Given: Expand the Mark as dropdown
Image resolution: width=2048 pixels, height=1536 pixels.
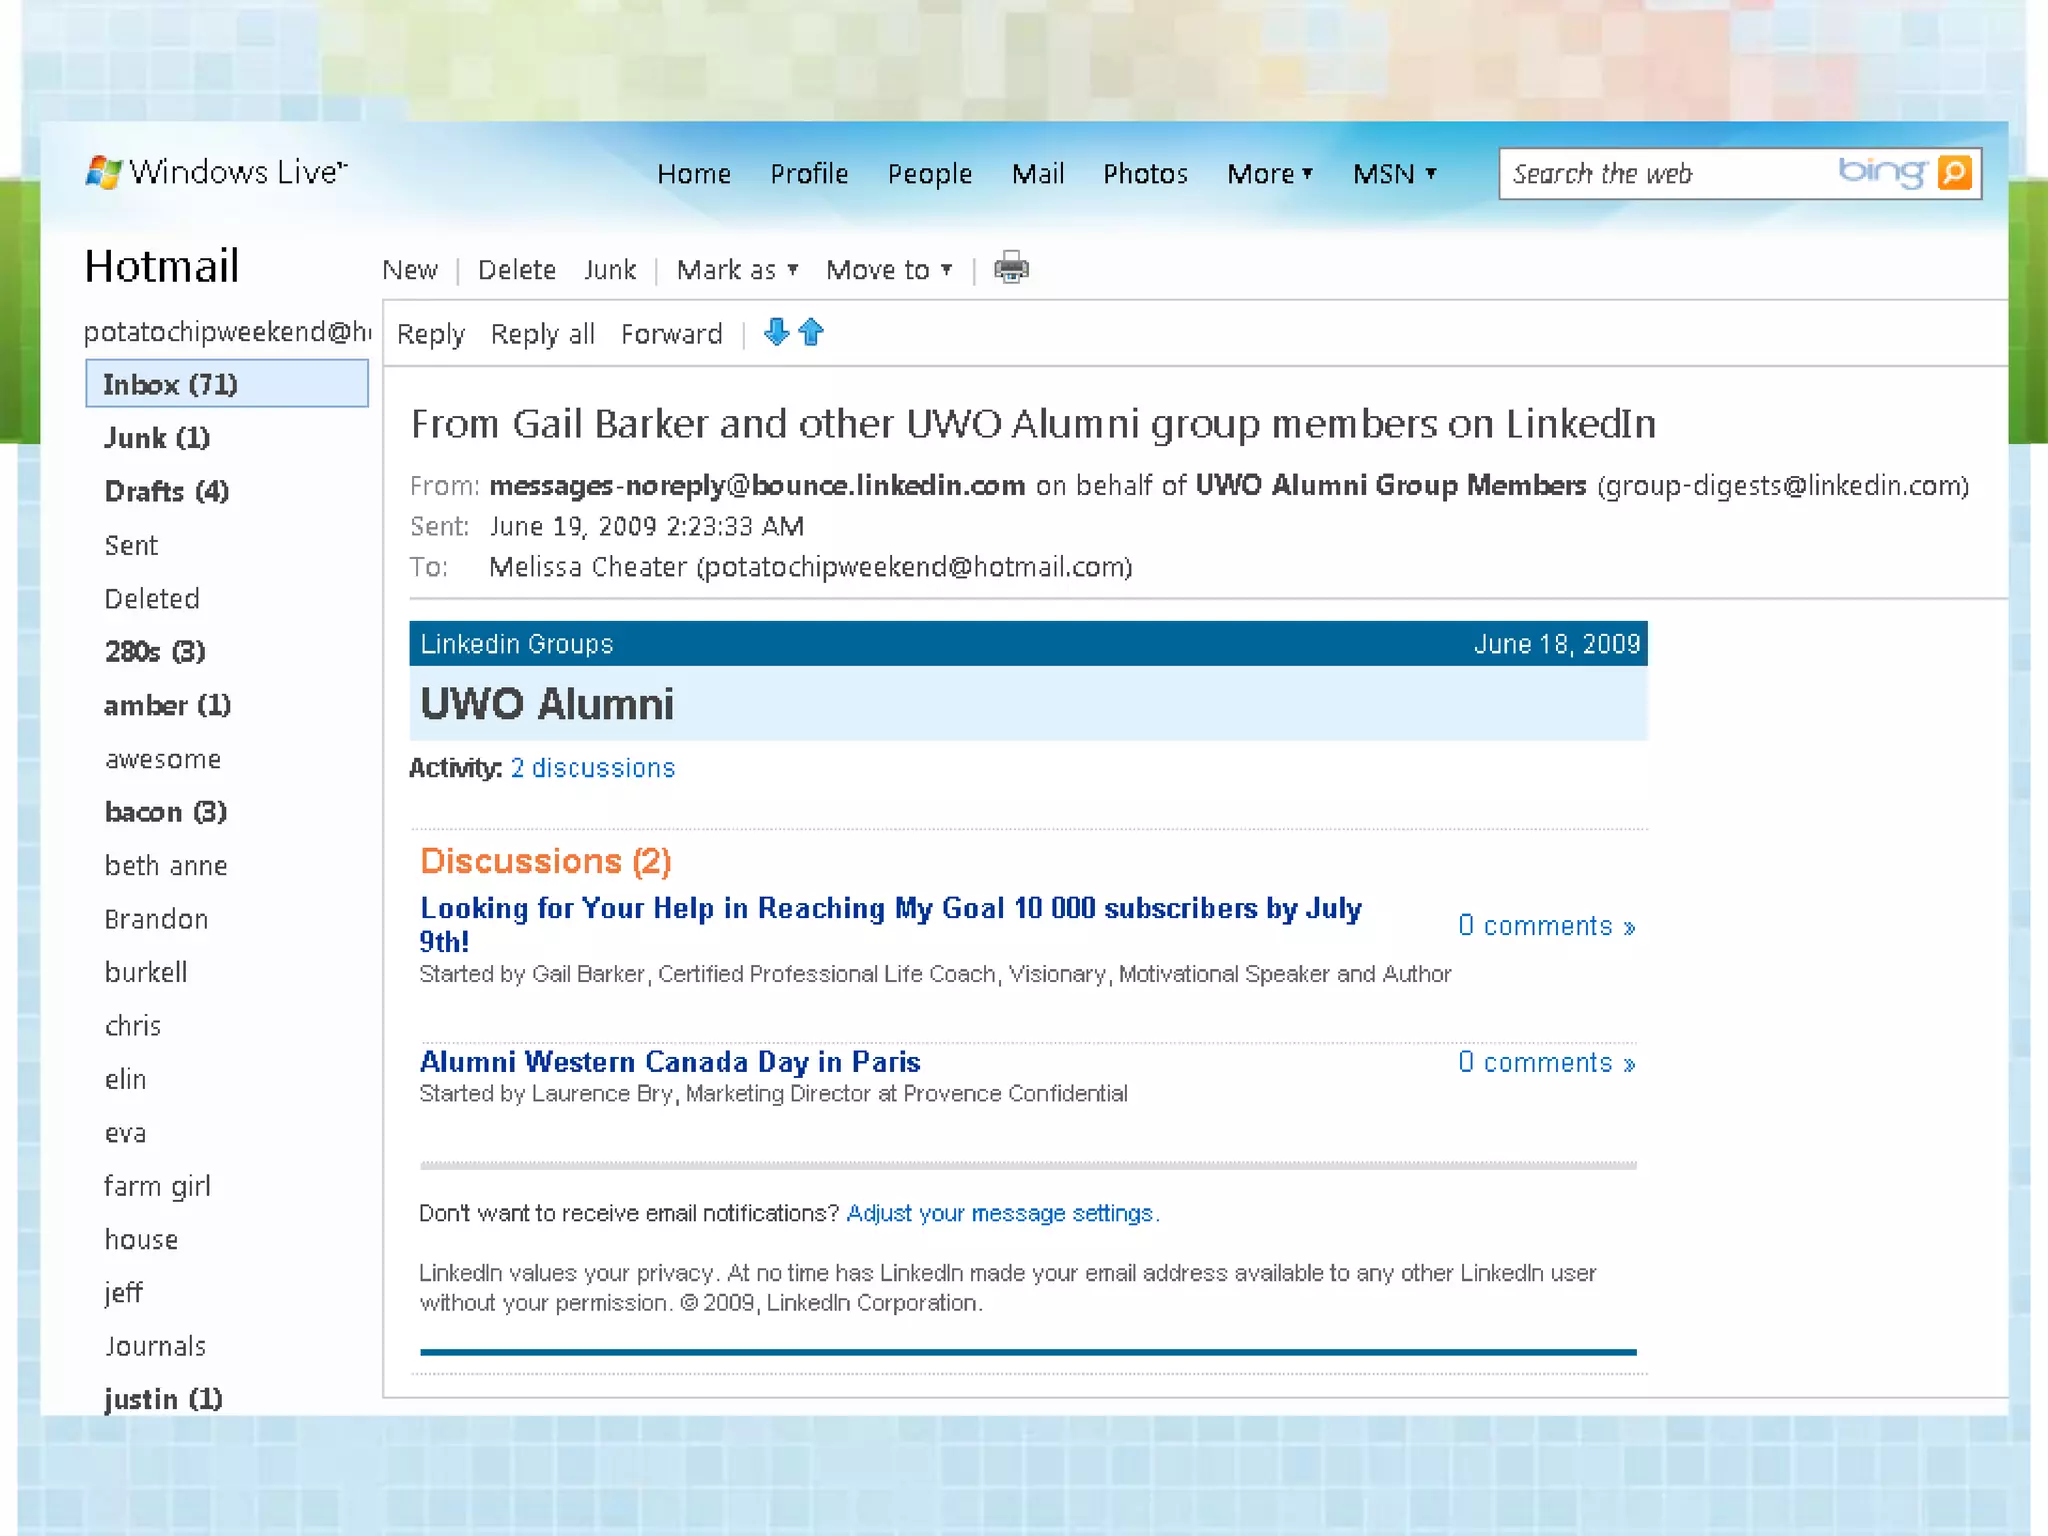Looking at the screenshot, I should (x=737, y=270).
